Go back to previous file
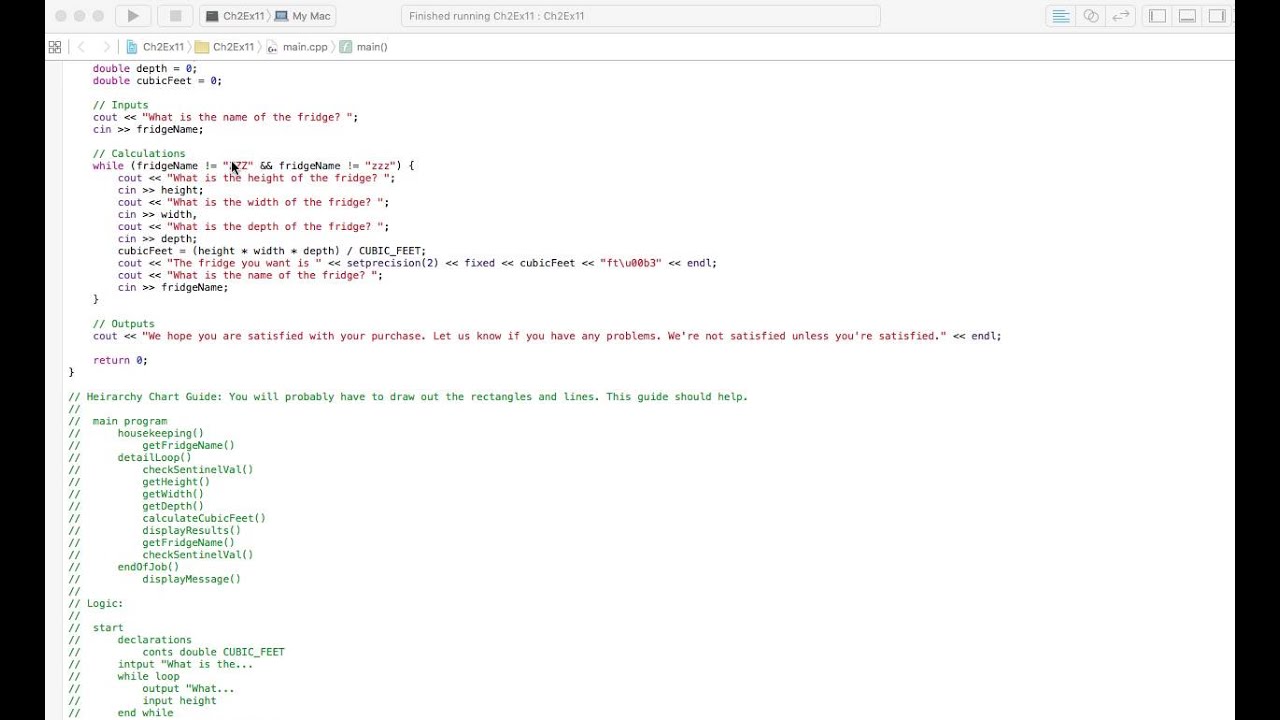This screenshot has height=720, width=1280. (x=81, y=47)
